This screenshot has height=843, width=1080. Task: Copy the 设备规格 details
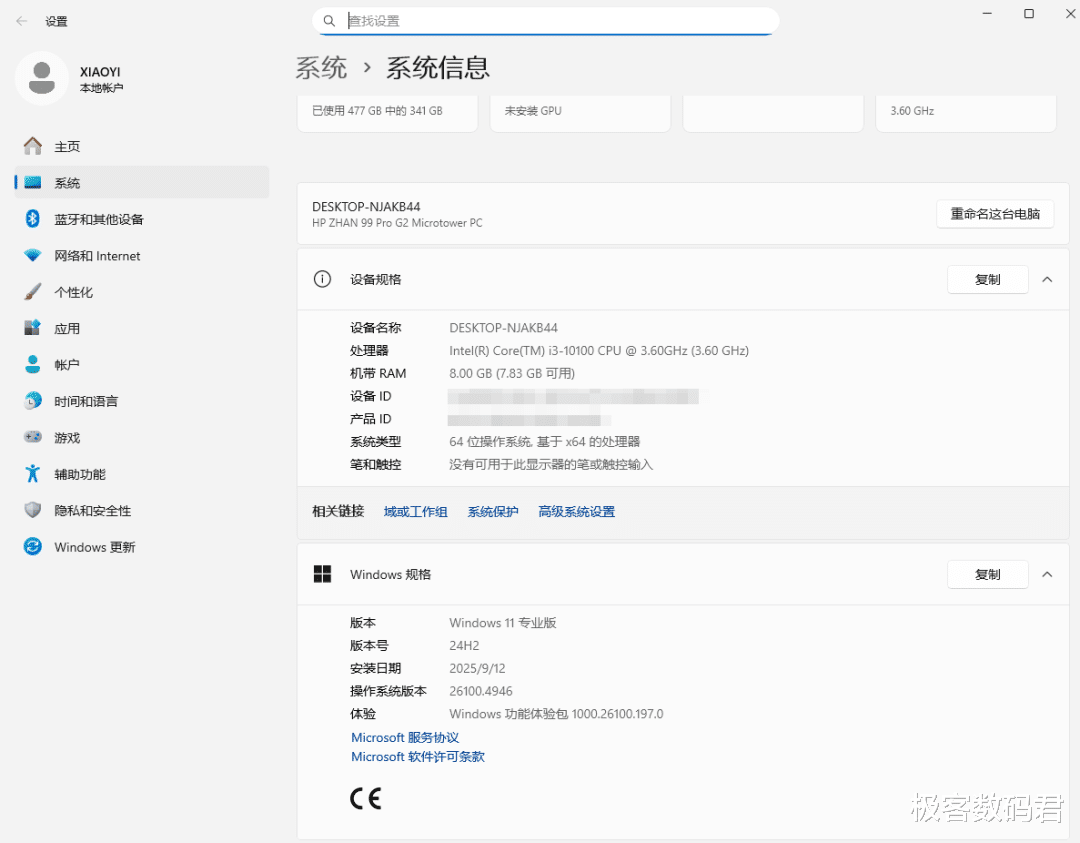point(988,279)
